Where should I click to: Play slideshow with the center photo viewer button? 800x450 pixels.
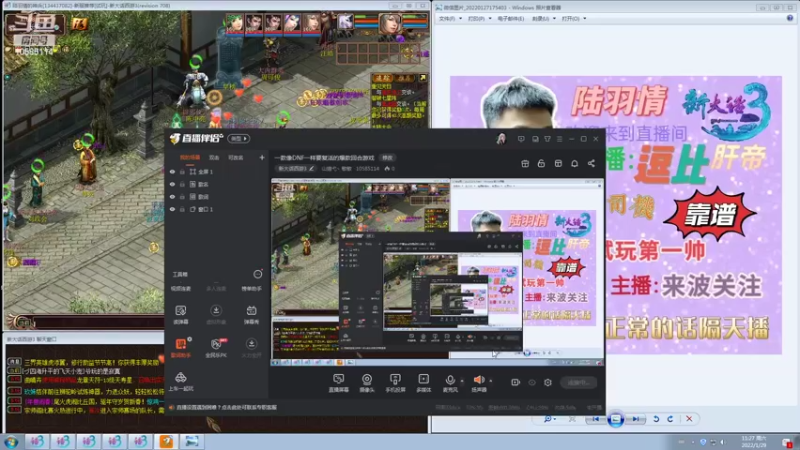point(615,419)
